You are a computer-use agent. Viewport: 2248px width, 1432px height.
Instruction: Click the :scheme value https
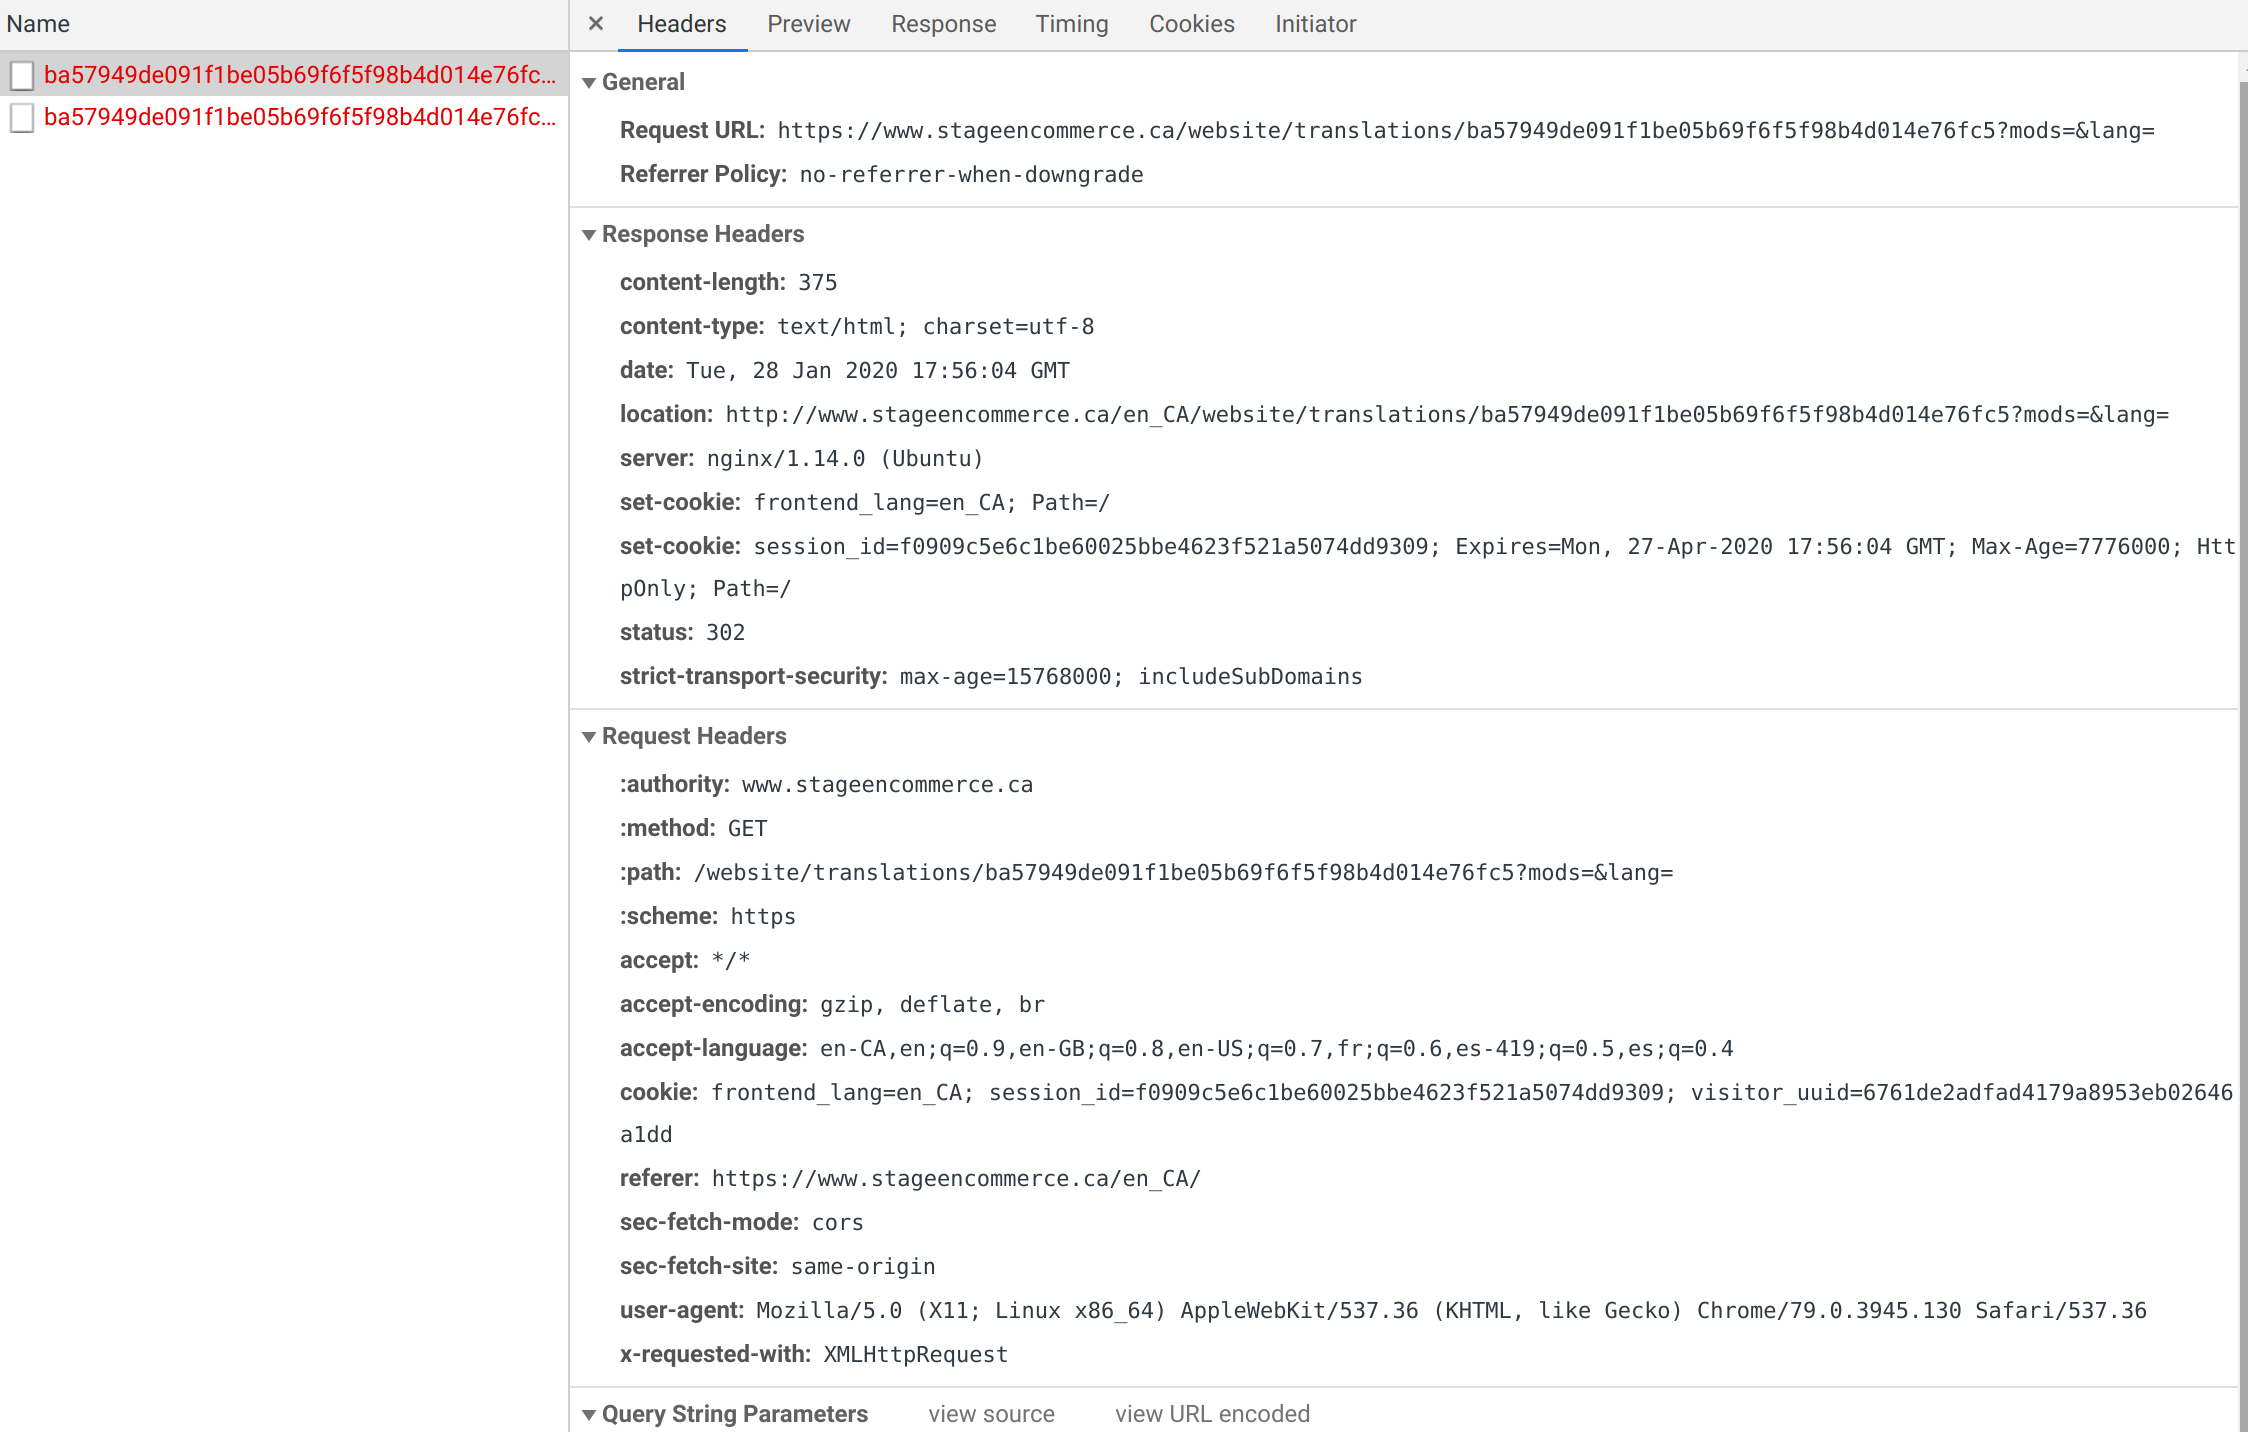point(763,917)
